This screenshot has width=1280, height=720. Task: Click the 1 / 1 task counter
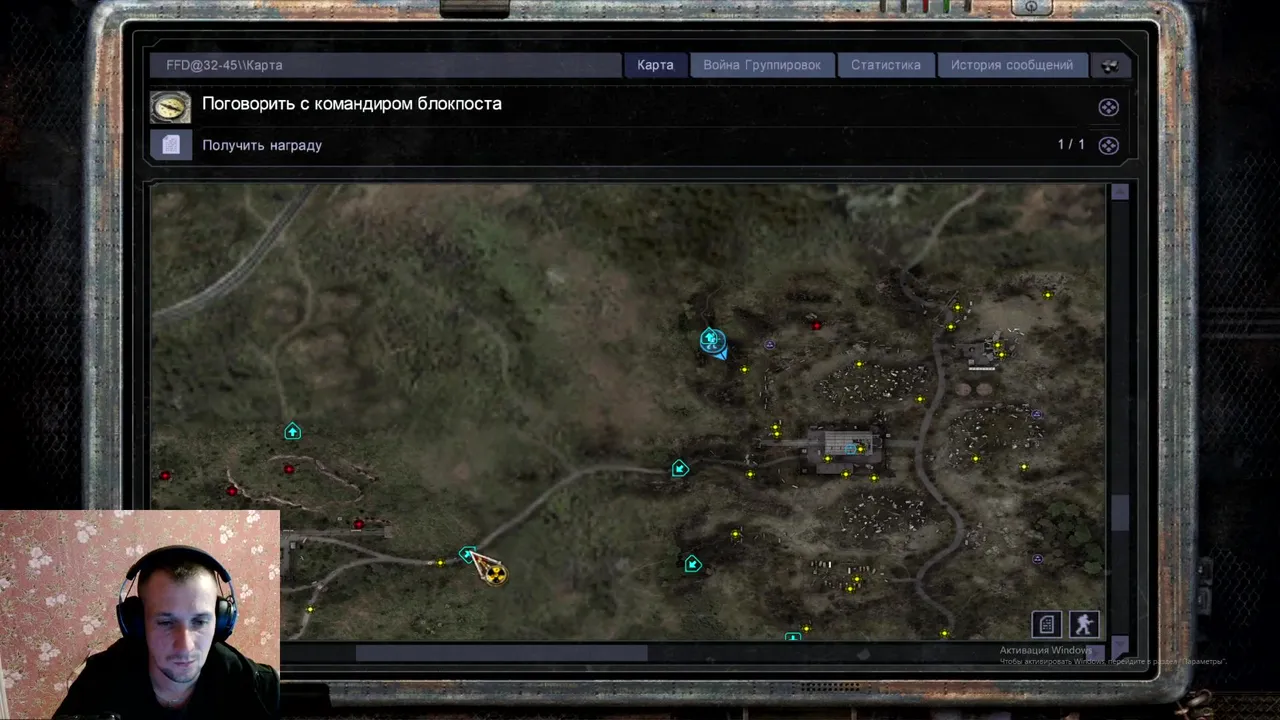(x=1071, y=145)
